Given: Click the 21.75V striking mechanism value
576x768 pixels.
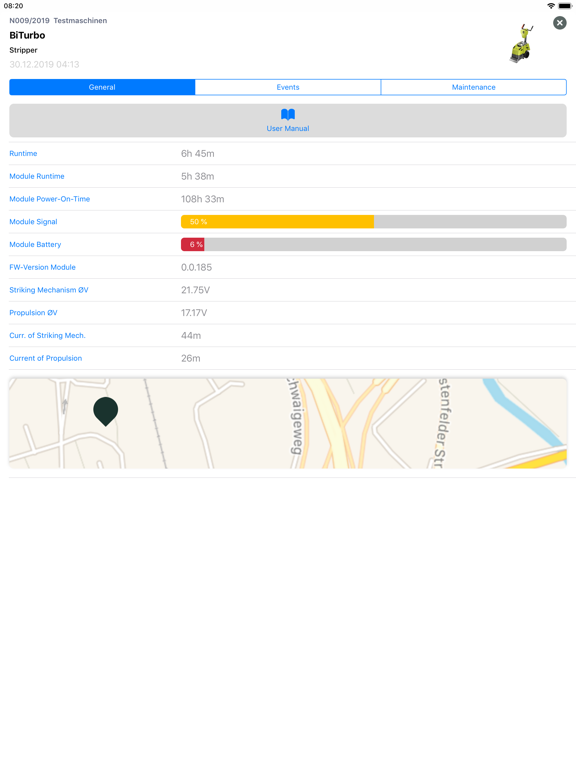Looking at the screenshot, I should 195,290.
